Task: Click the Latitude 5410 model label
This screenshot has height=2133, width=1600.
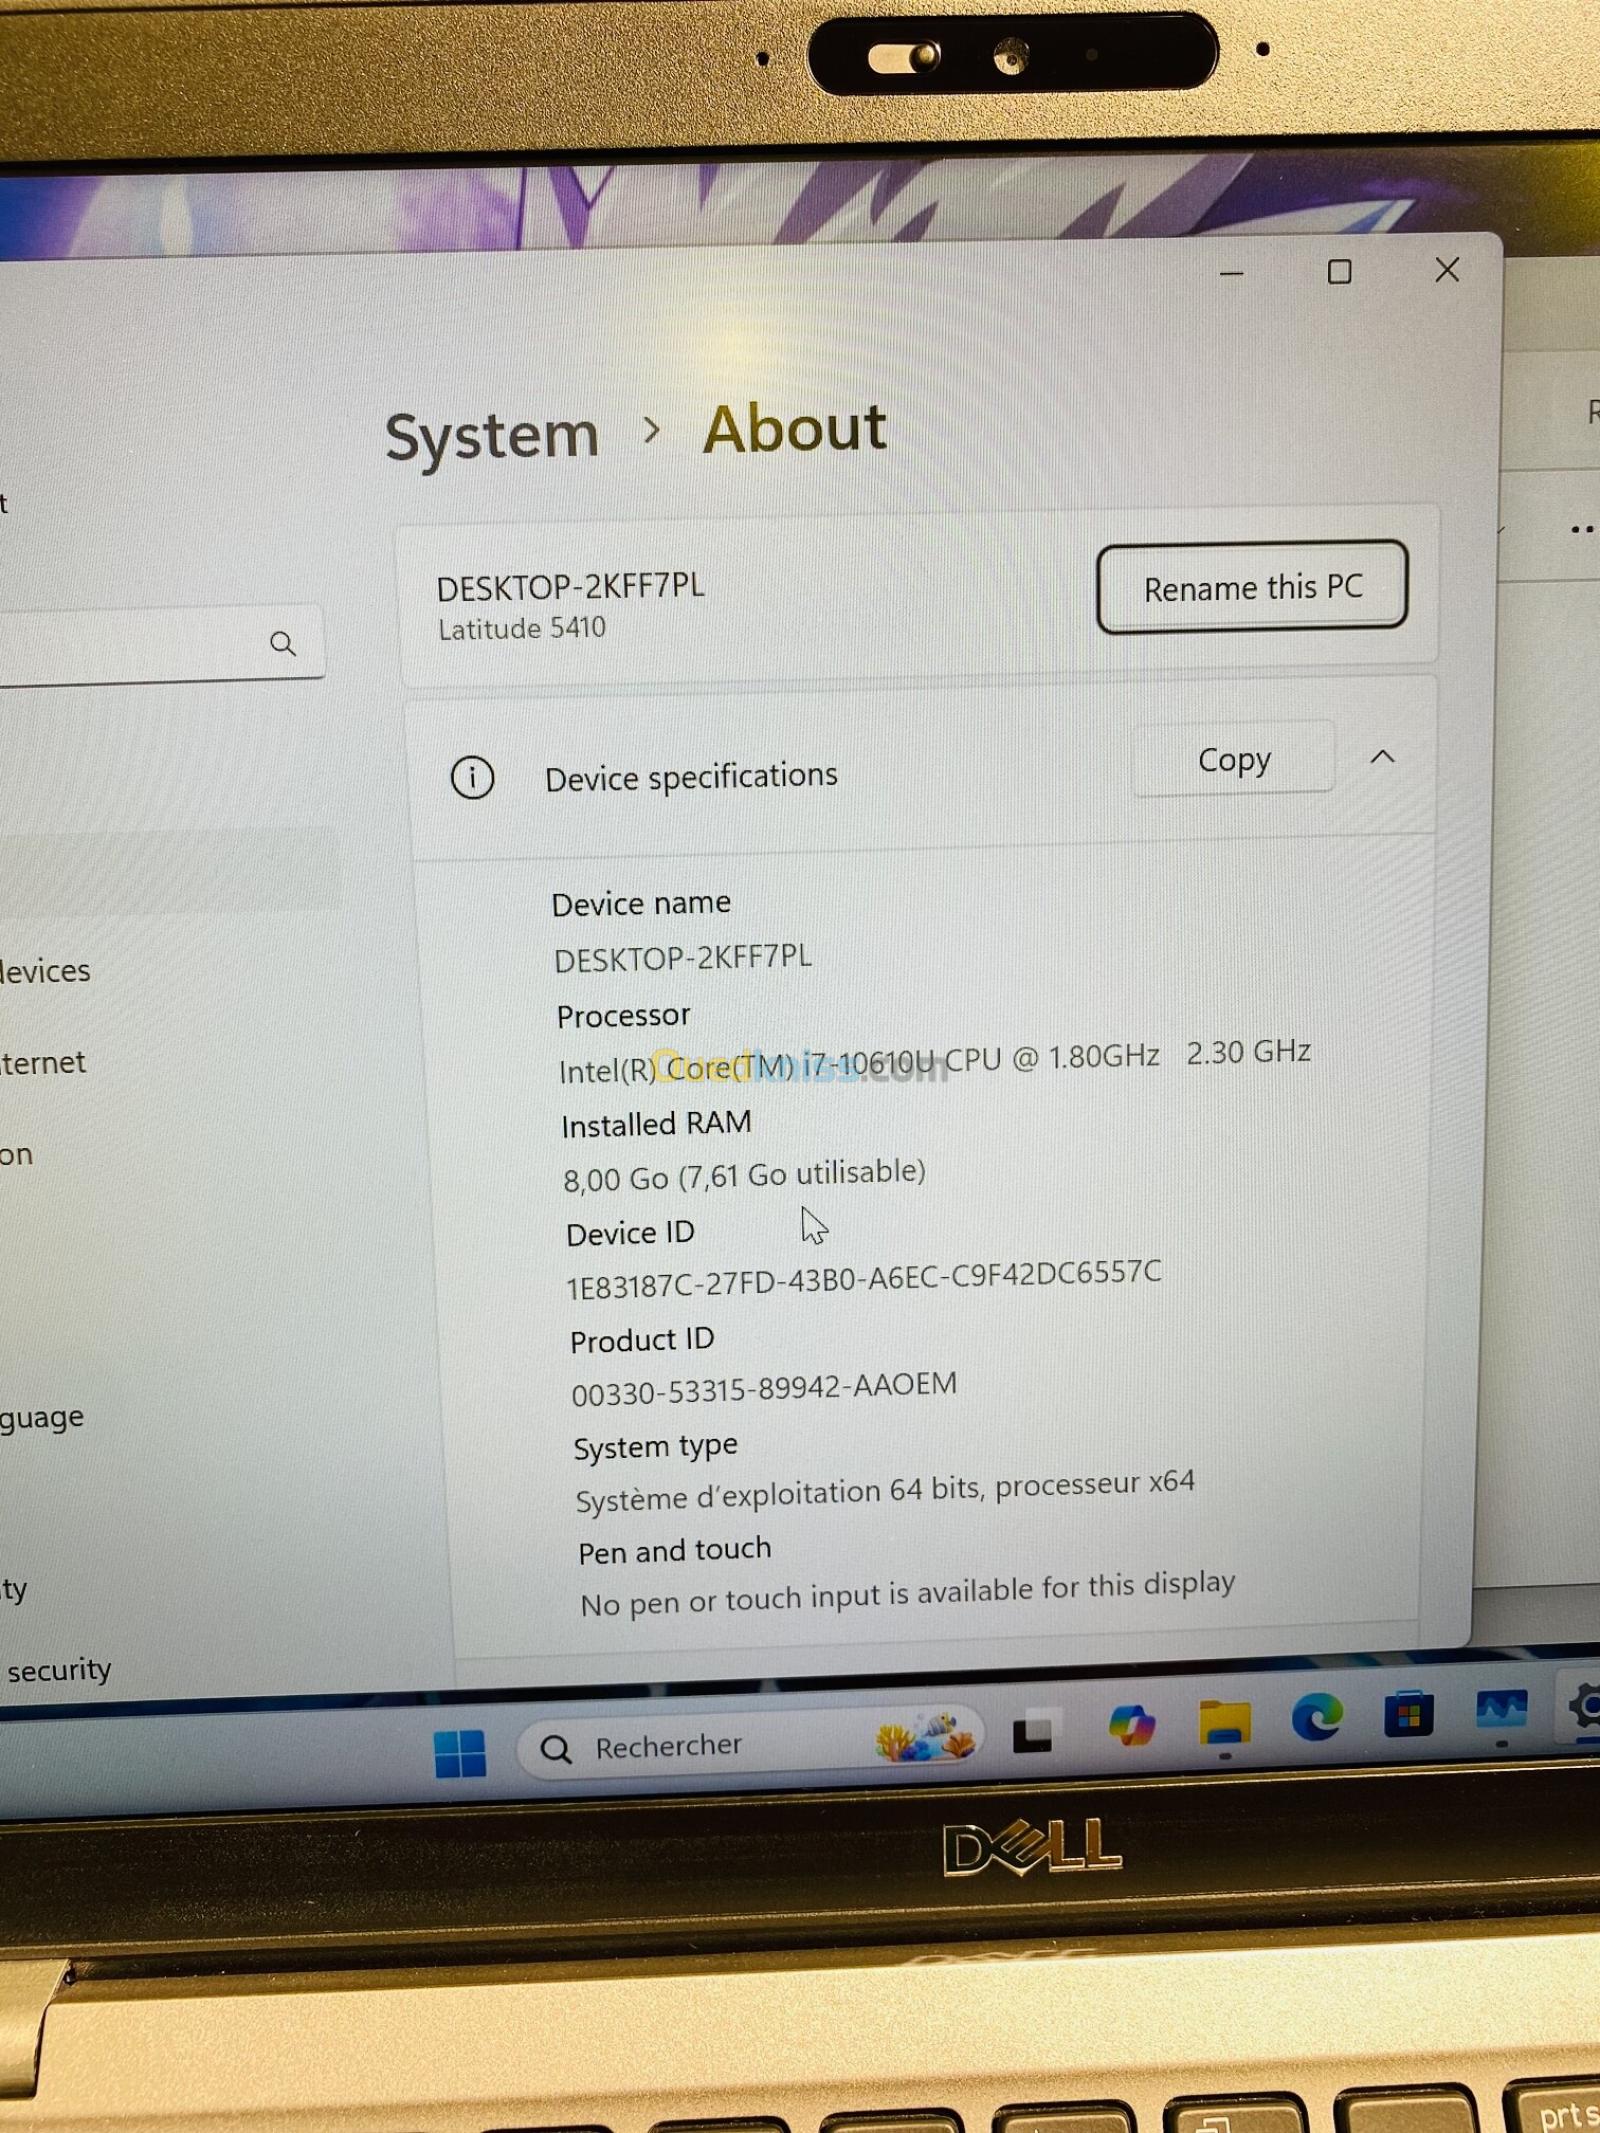Action: tap(521, 629)
